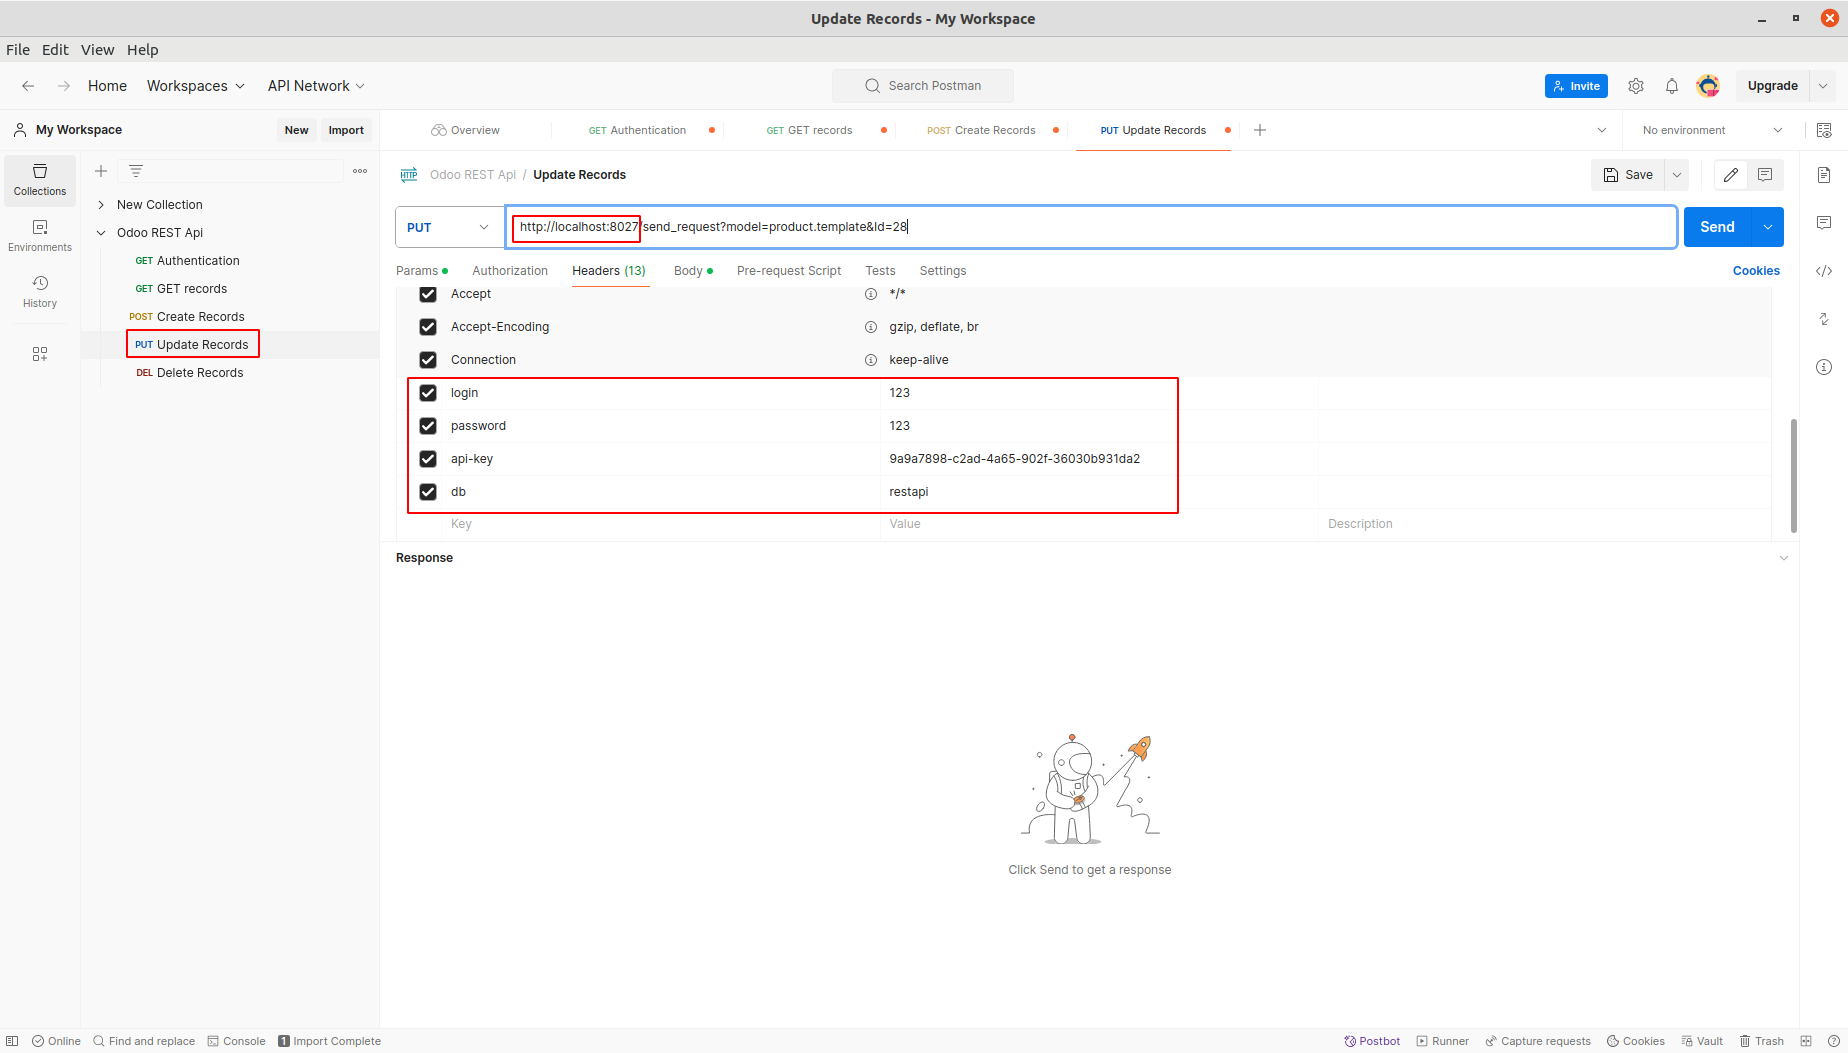Viewport: 1848px width, 1053px height.
Task: Expand the New Collection folder
Action: 101,205
